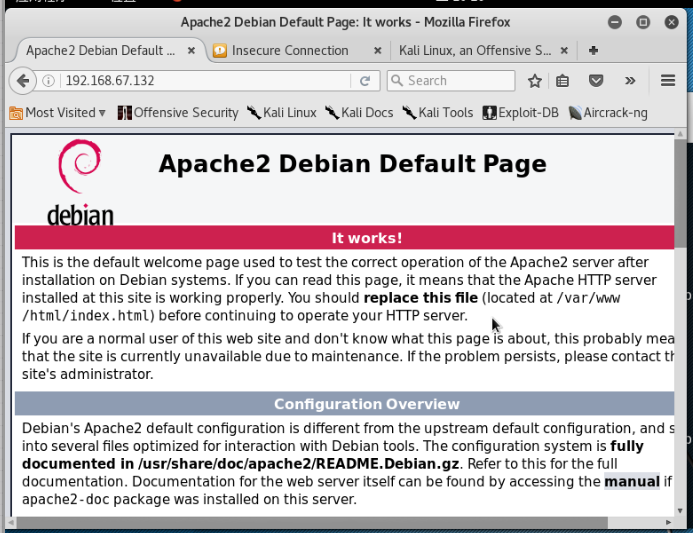
Task: Save page to Pocket icon
Action: pyautogui.click(x=596, y=81)
